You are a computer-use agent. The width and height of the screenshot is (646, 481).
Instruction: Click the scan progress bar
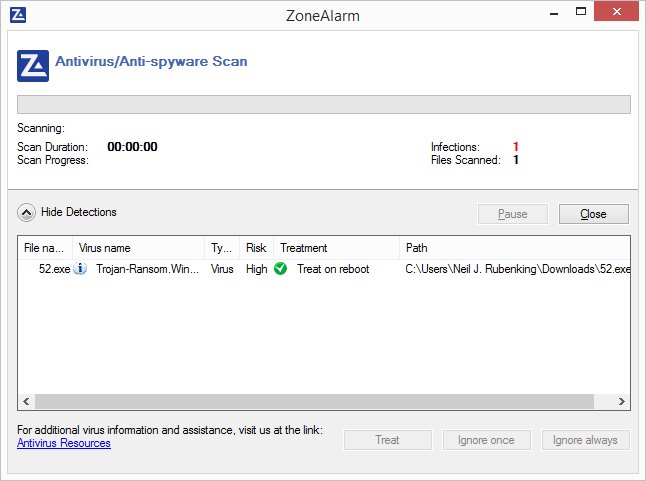point(324,105)
